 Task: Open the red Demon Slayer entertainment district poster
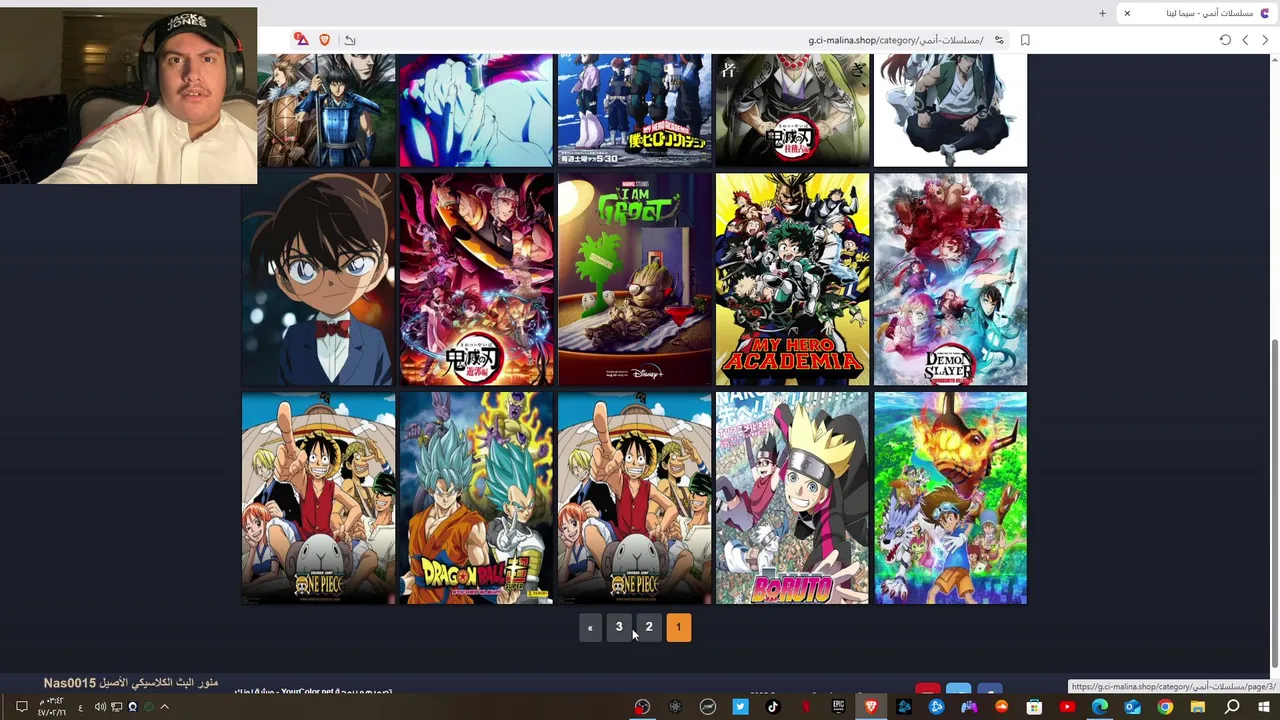[476, 279]
